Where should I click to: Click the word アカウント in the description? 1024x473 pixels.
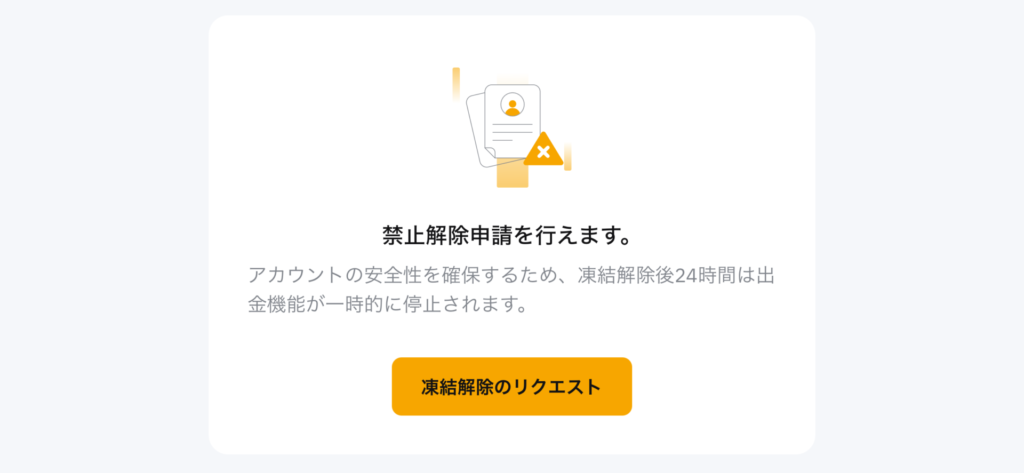click(x=295, y=275)
